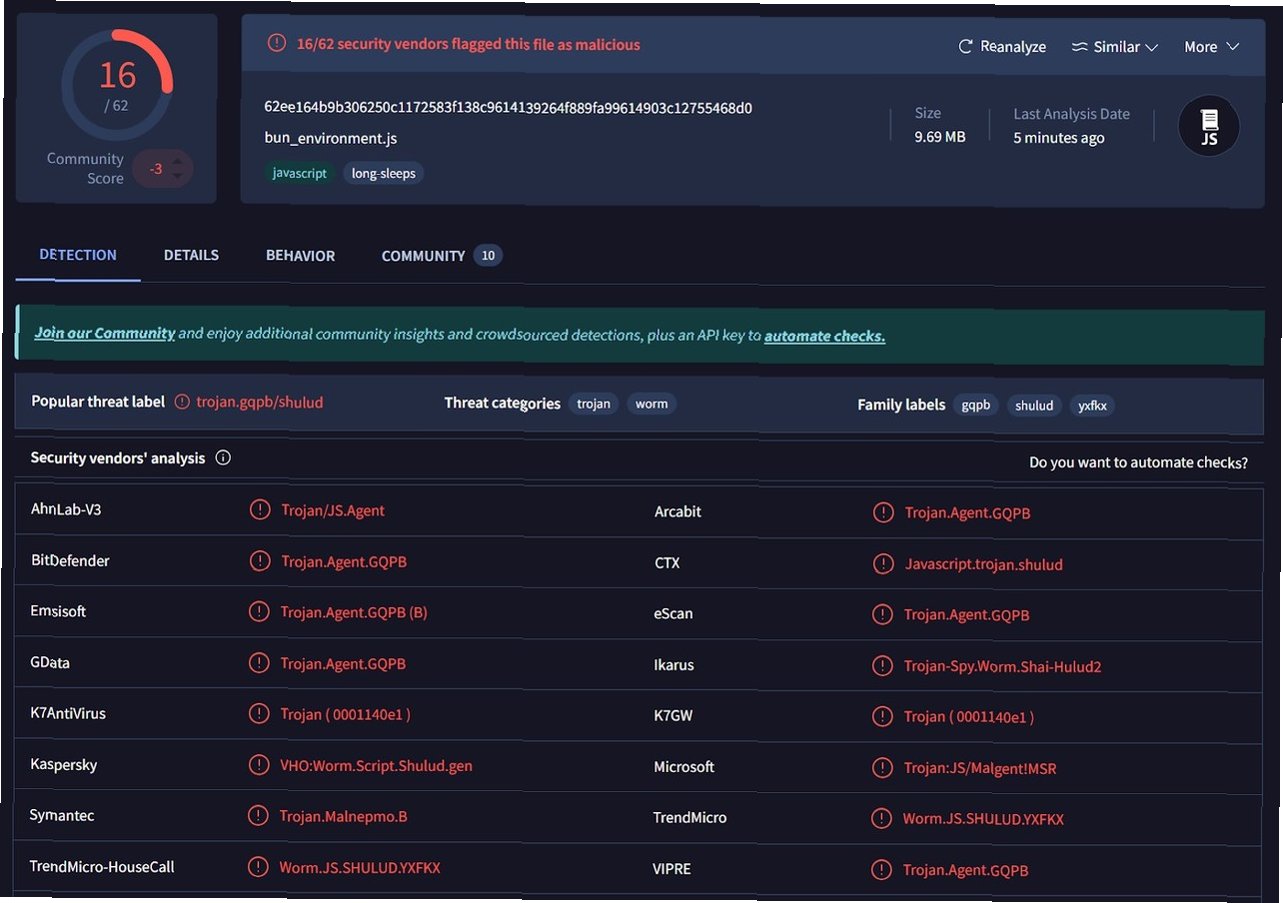The image size is (1283, 903).
Task: Downvote using community score down arrow
Action: (178, 177)
